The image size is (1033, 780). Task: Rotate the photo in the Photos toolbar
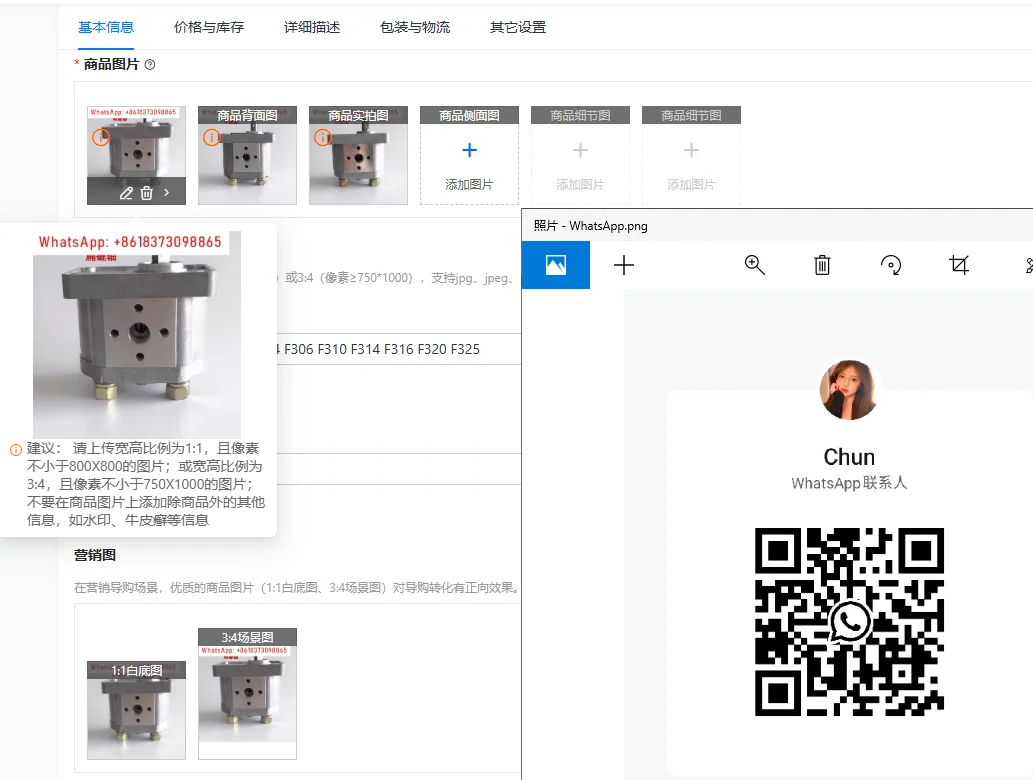tap(891, 265)
